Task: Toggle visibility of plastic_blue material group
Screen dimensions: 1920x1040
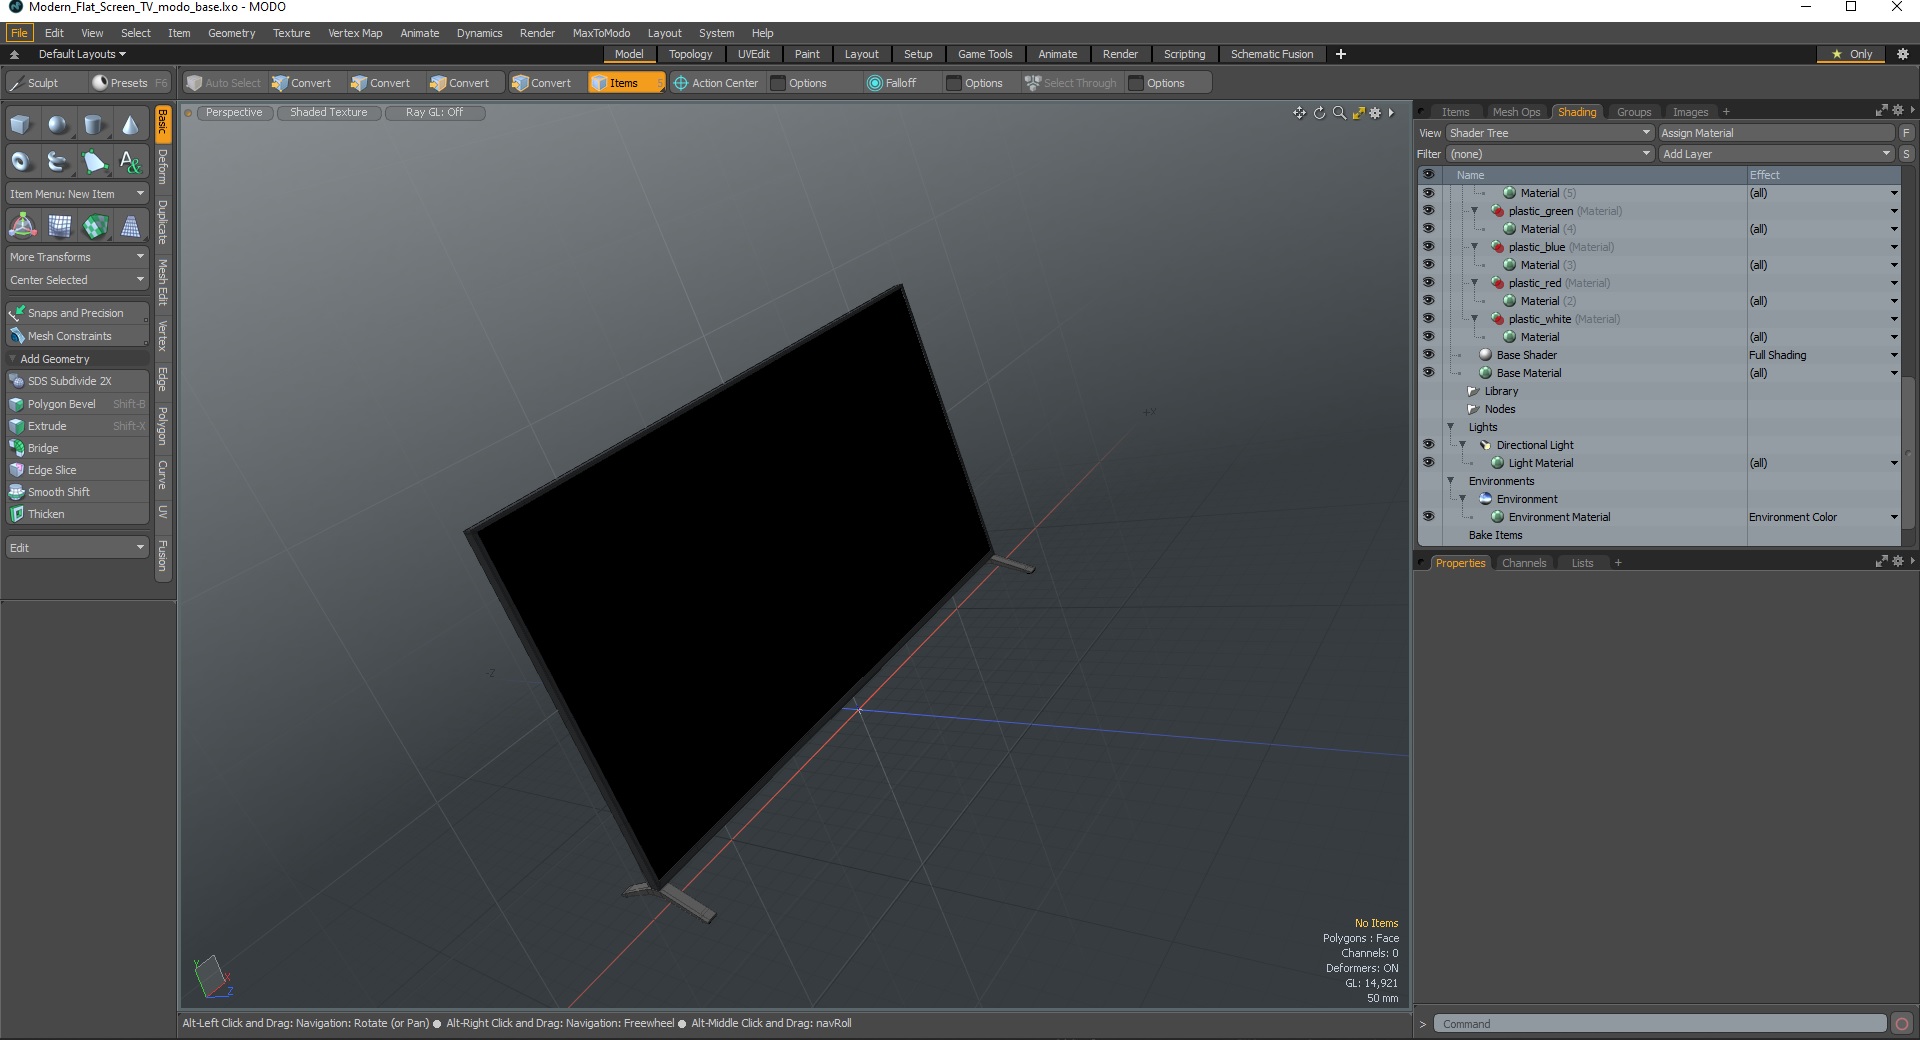Action: click(x=1428, y=247)
